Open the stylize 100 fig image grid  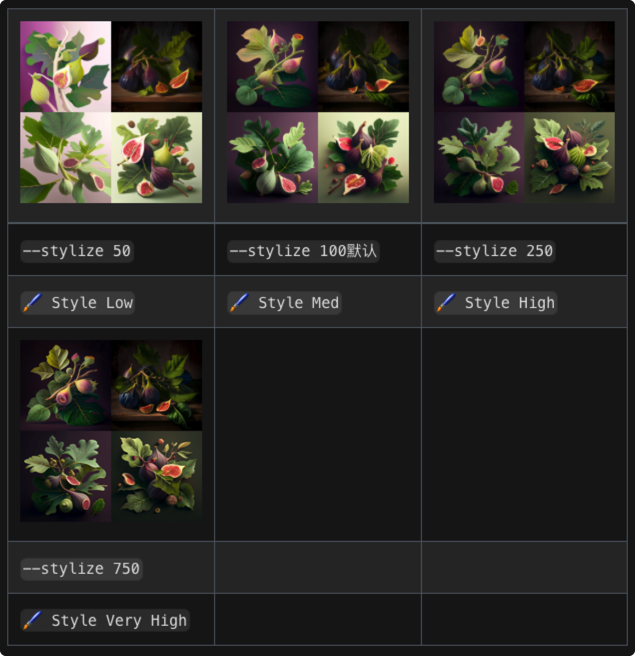click(318, 112)
